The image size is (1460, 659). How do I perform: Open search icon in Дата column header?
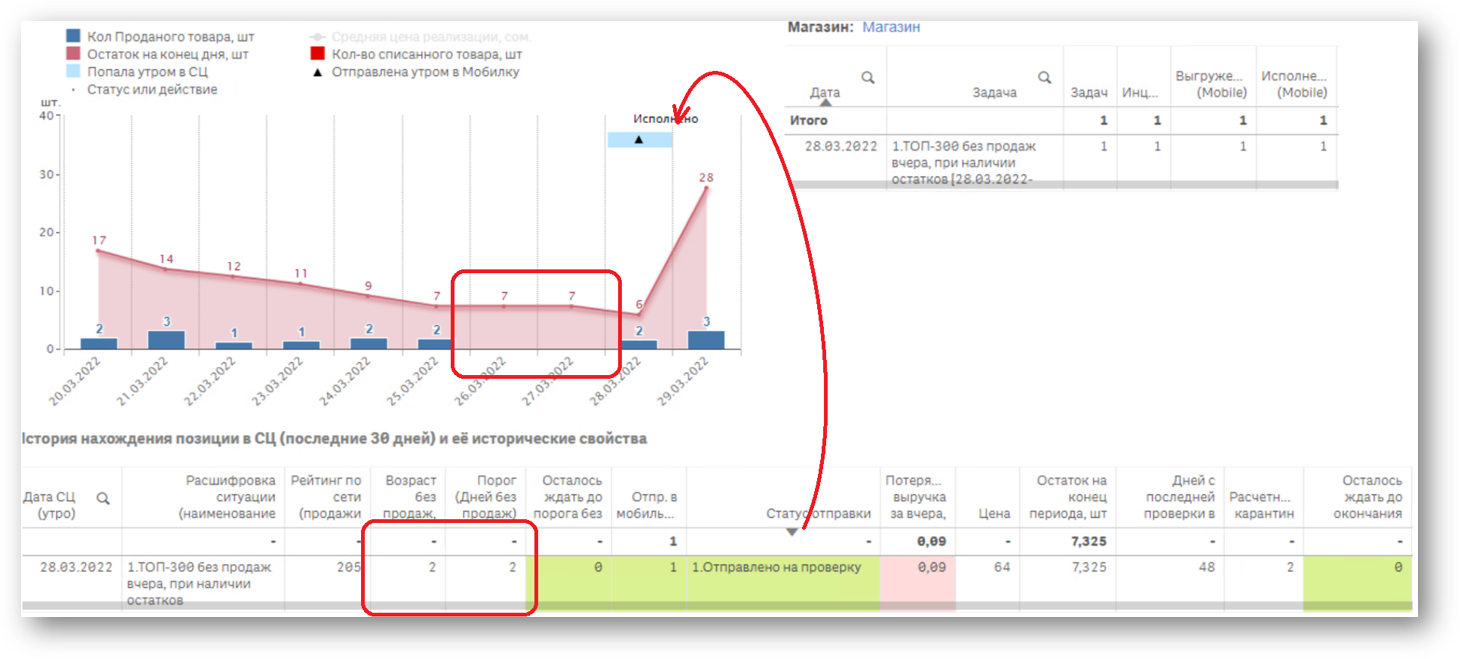tap(868, 77)
